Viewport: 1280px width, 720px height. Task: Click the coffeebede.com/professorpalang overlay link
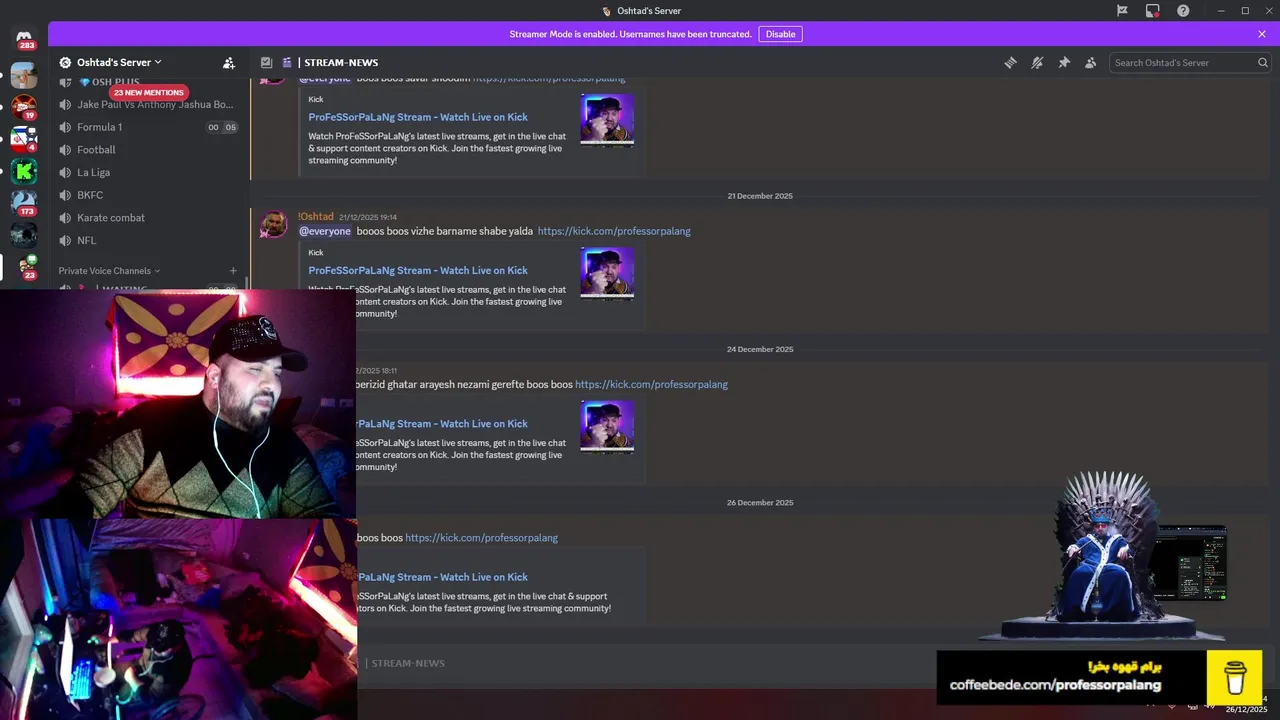pos(1055,685)
